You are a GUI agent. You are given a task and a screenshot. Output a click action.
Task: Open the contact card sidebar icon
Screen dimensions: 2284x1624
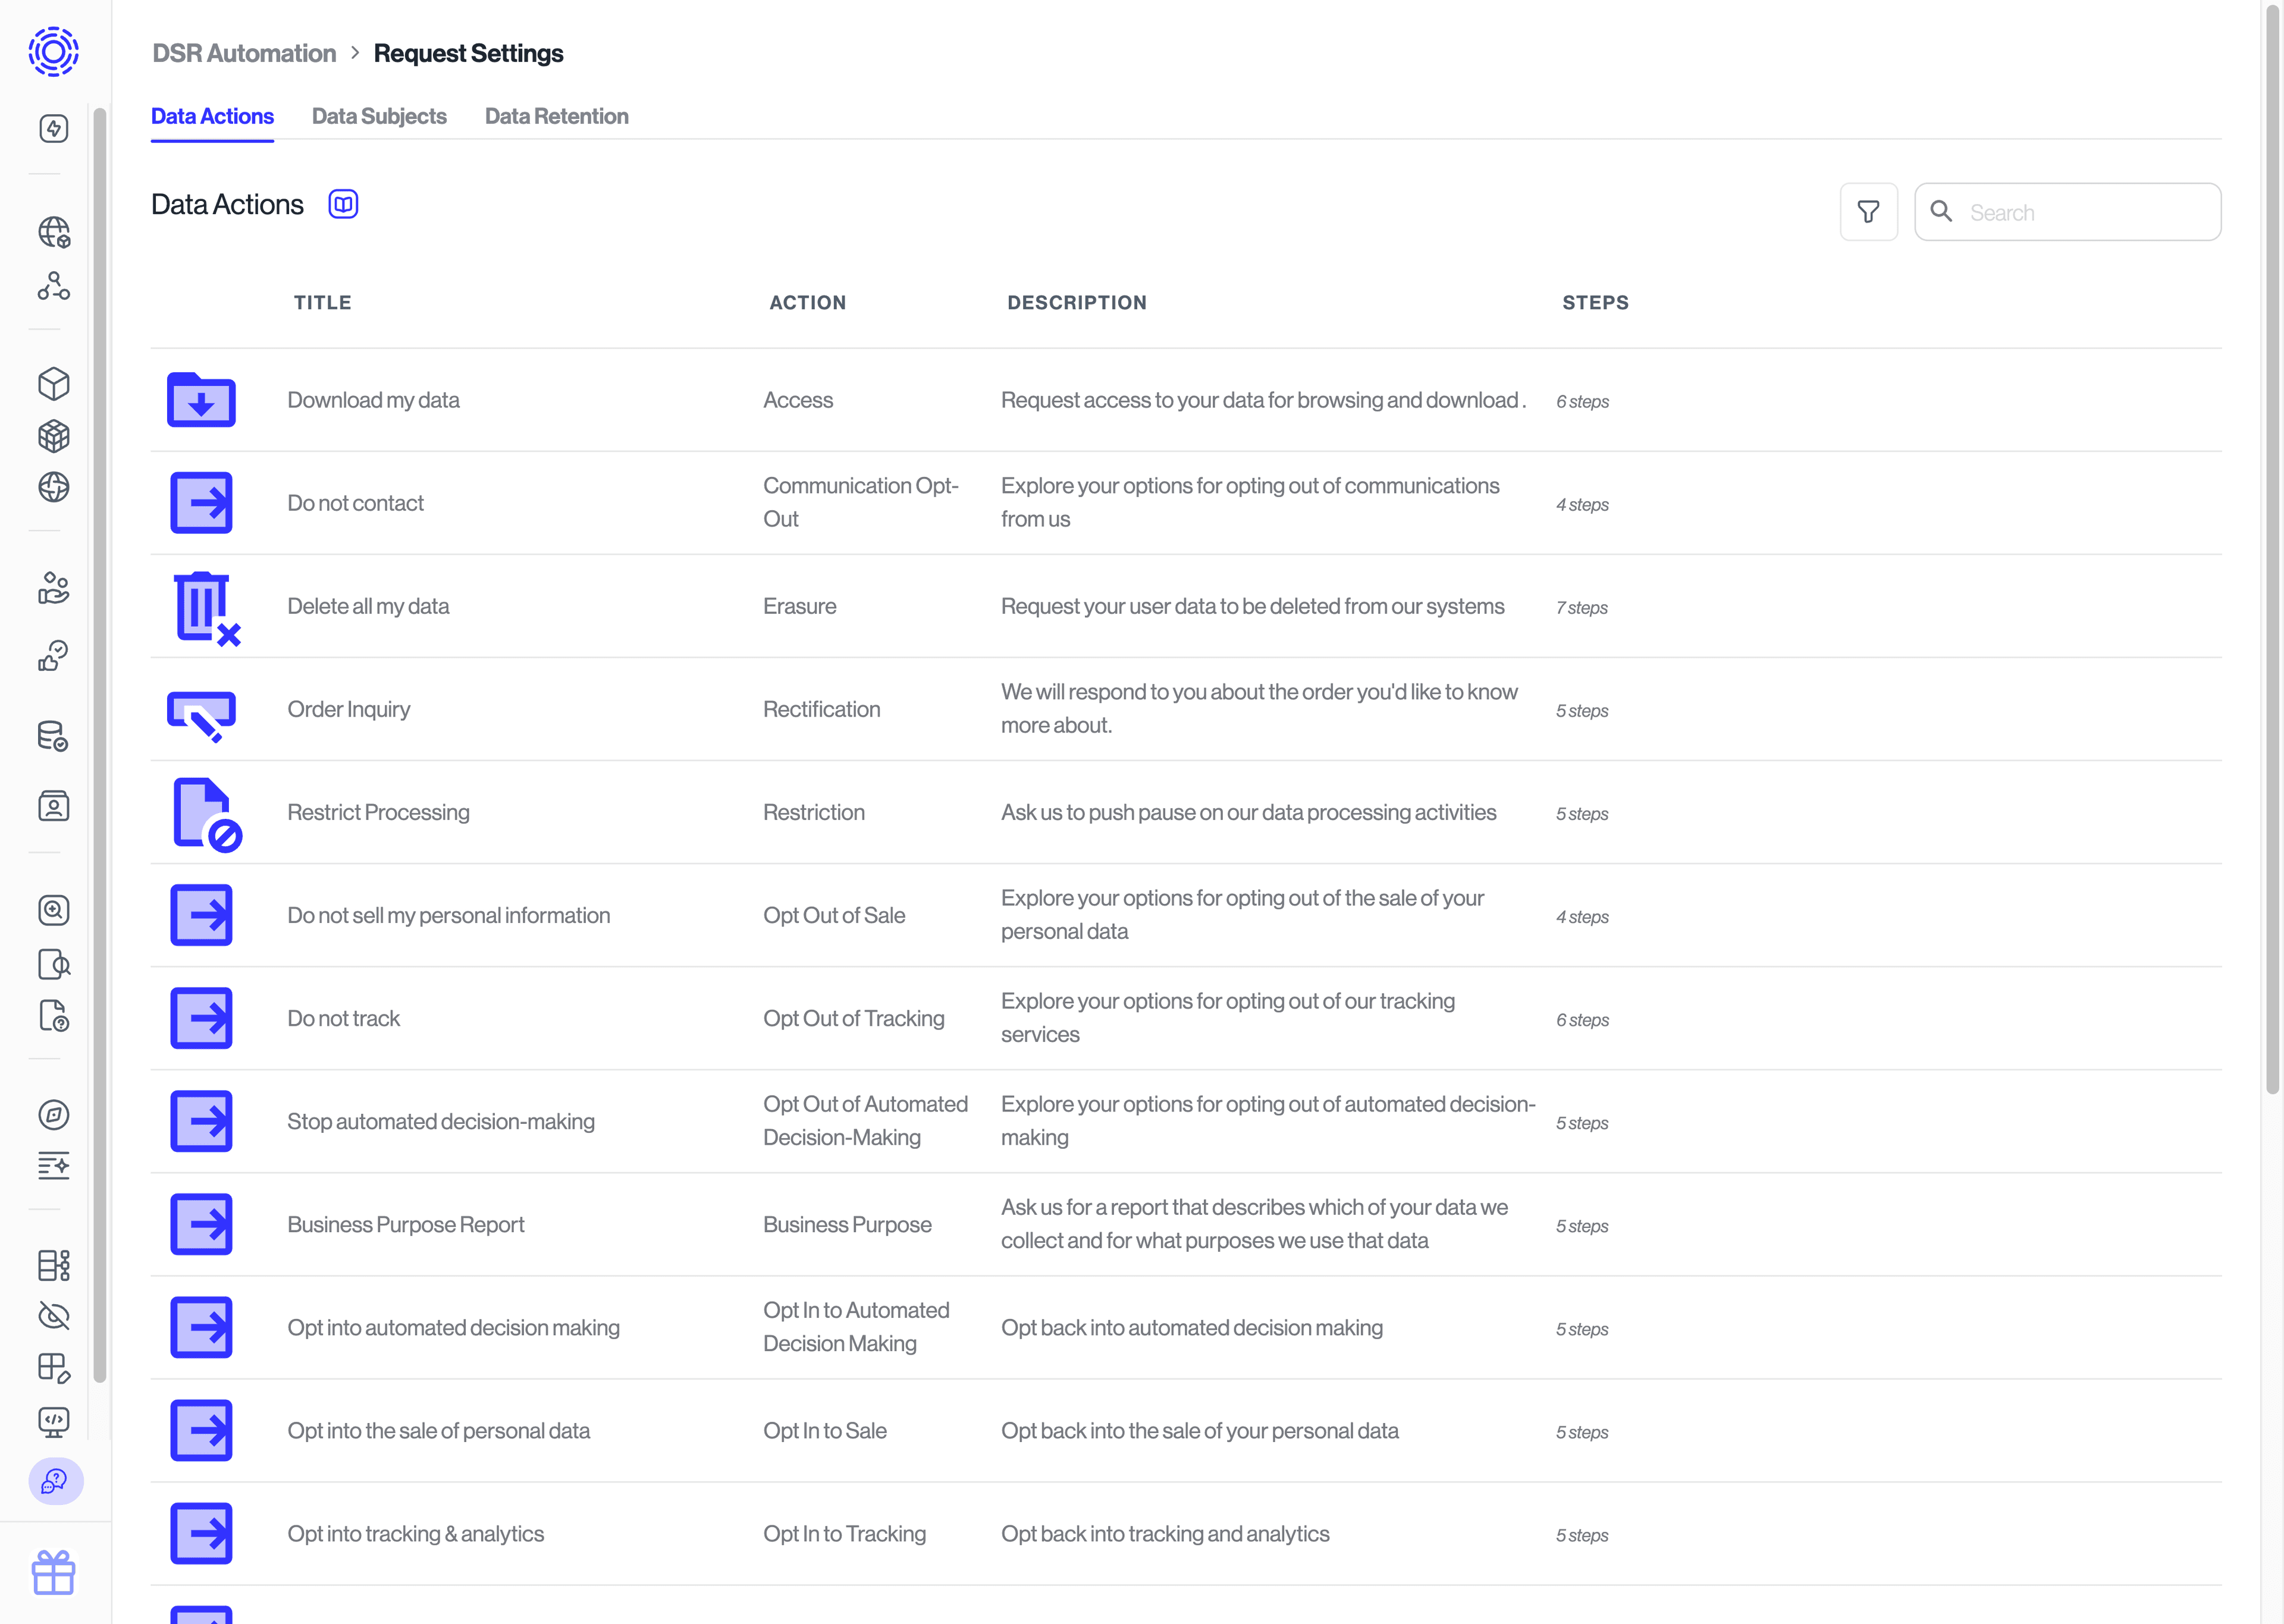(53, 806)
